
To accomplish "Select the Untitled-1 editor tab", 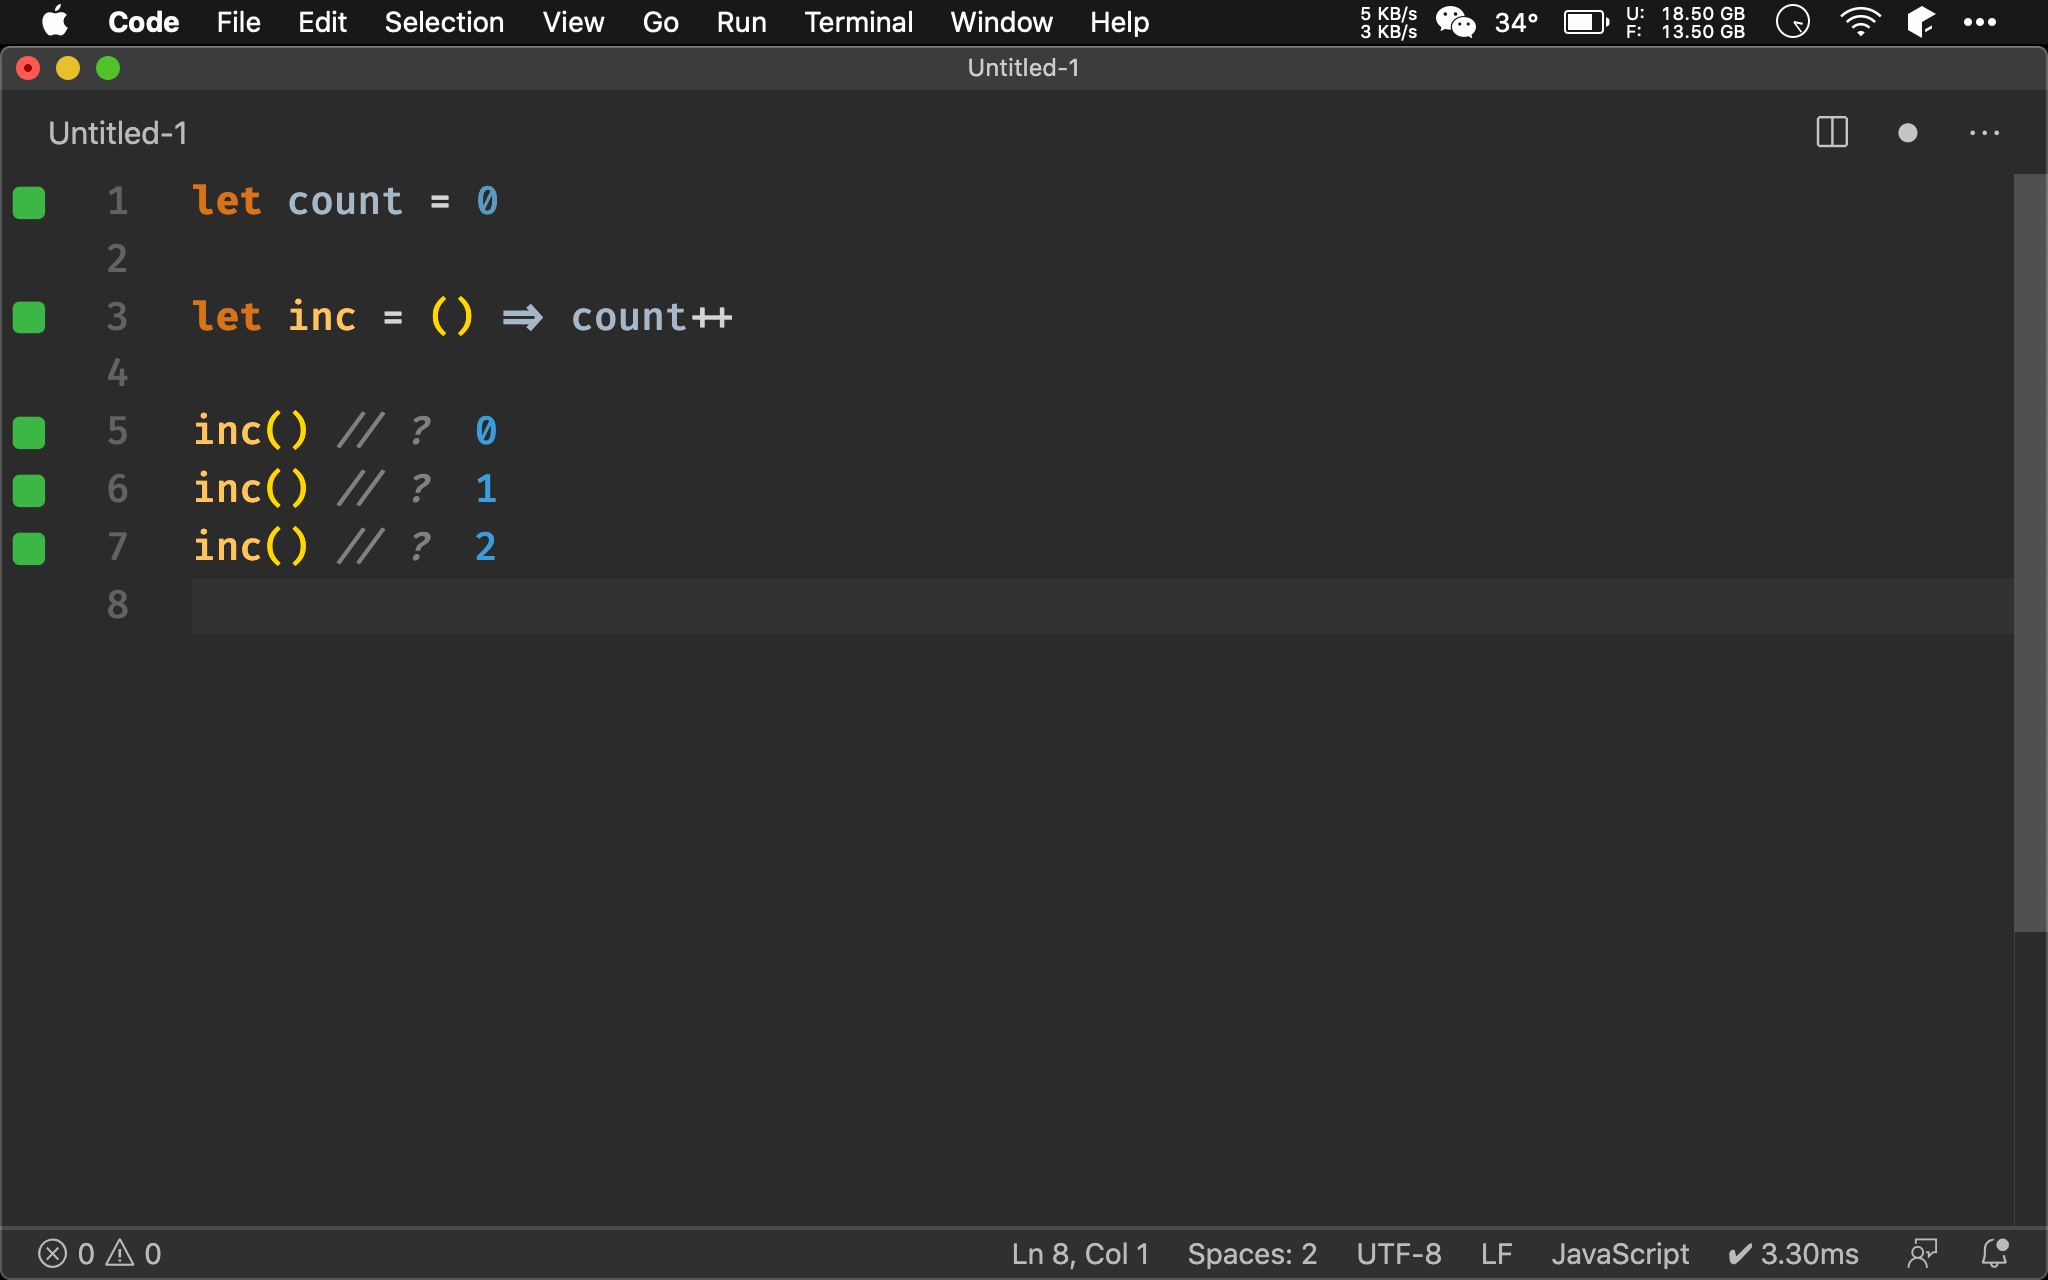I will tap(118, 133).
